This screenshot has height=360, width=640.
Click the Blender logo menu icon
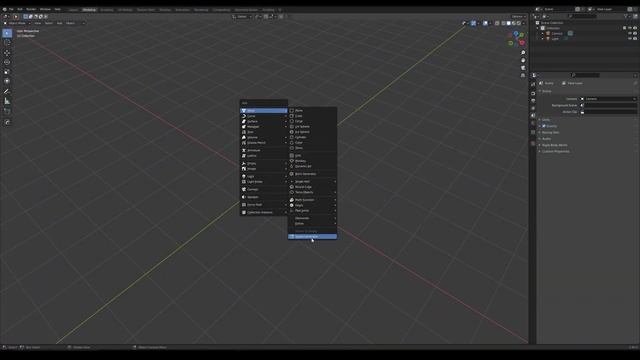click(5, 9)
